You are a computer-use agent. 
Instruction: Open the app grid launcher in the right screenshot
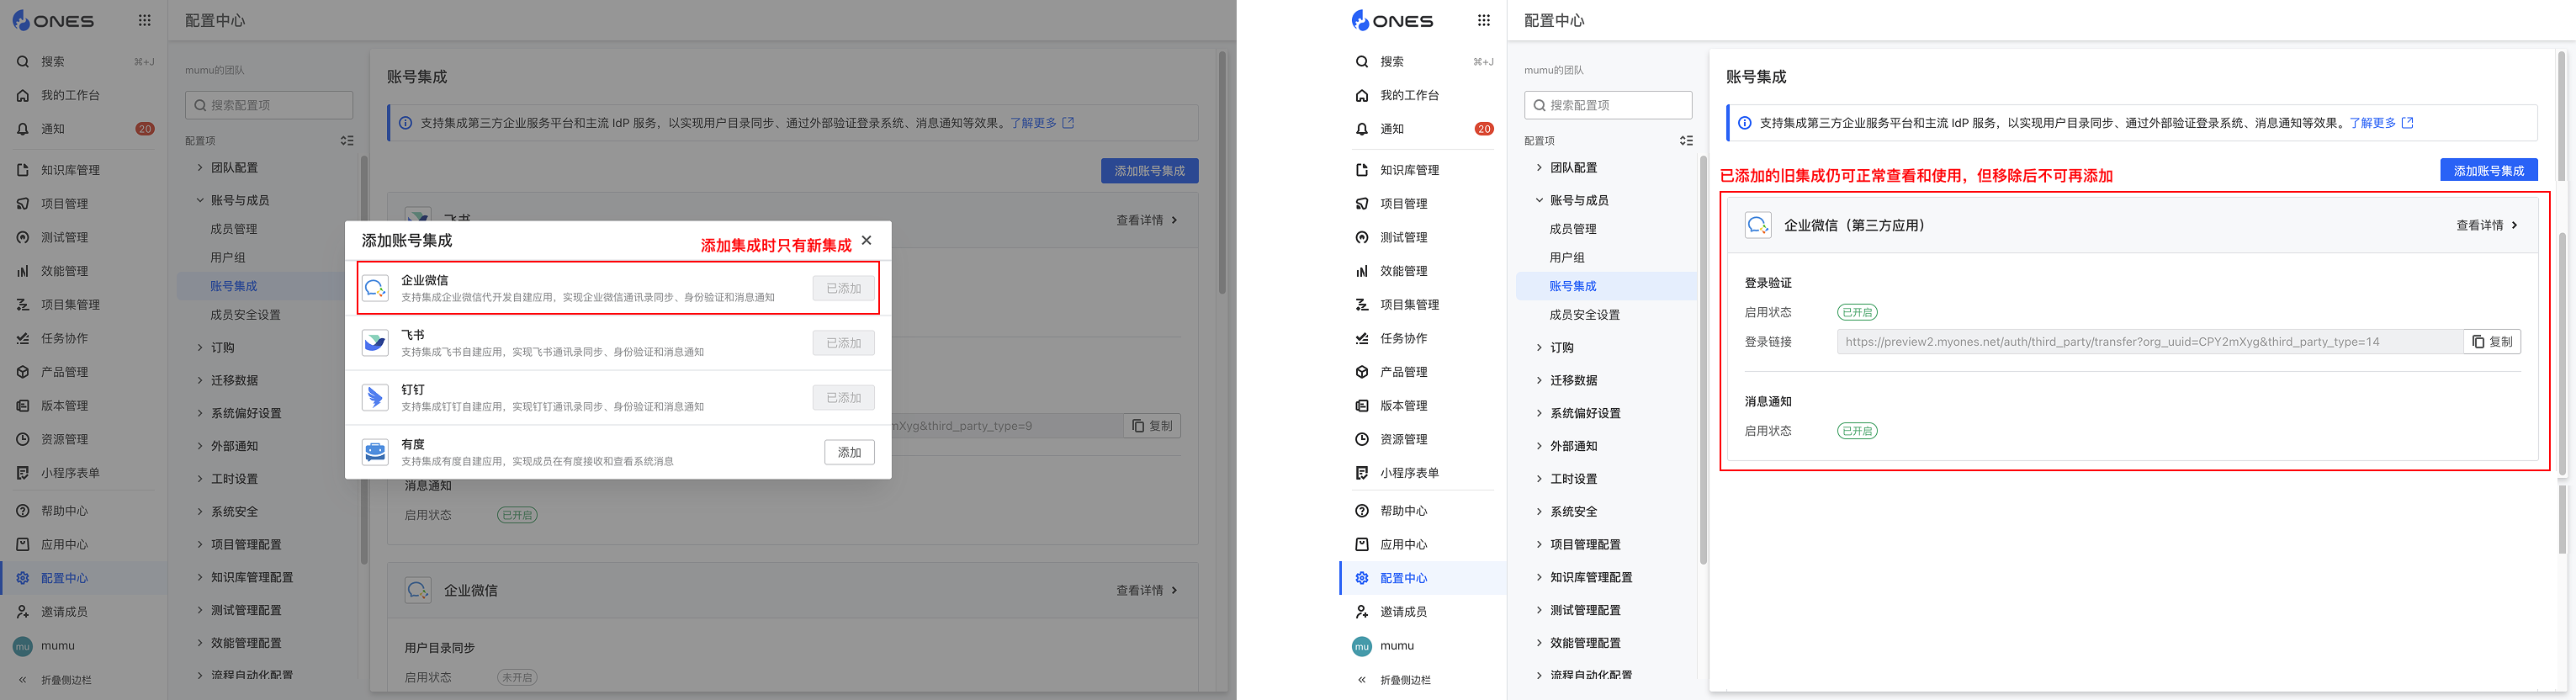pos(1483,20)
